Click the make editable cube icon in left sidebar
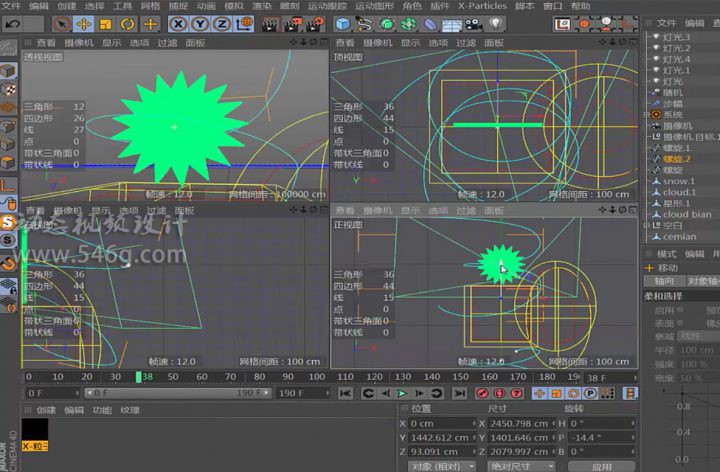720x472 pixels. tap(8, 71)
